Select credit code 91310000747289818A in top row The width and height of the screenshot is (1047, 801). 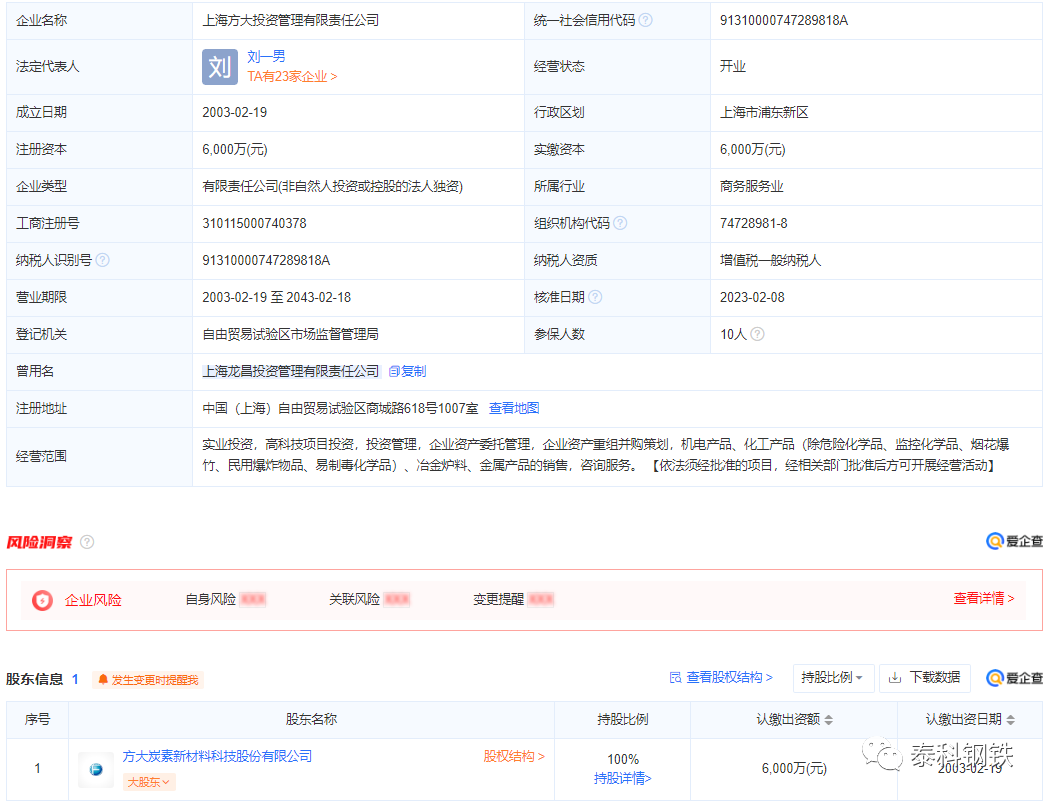(783, 21)
